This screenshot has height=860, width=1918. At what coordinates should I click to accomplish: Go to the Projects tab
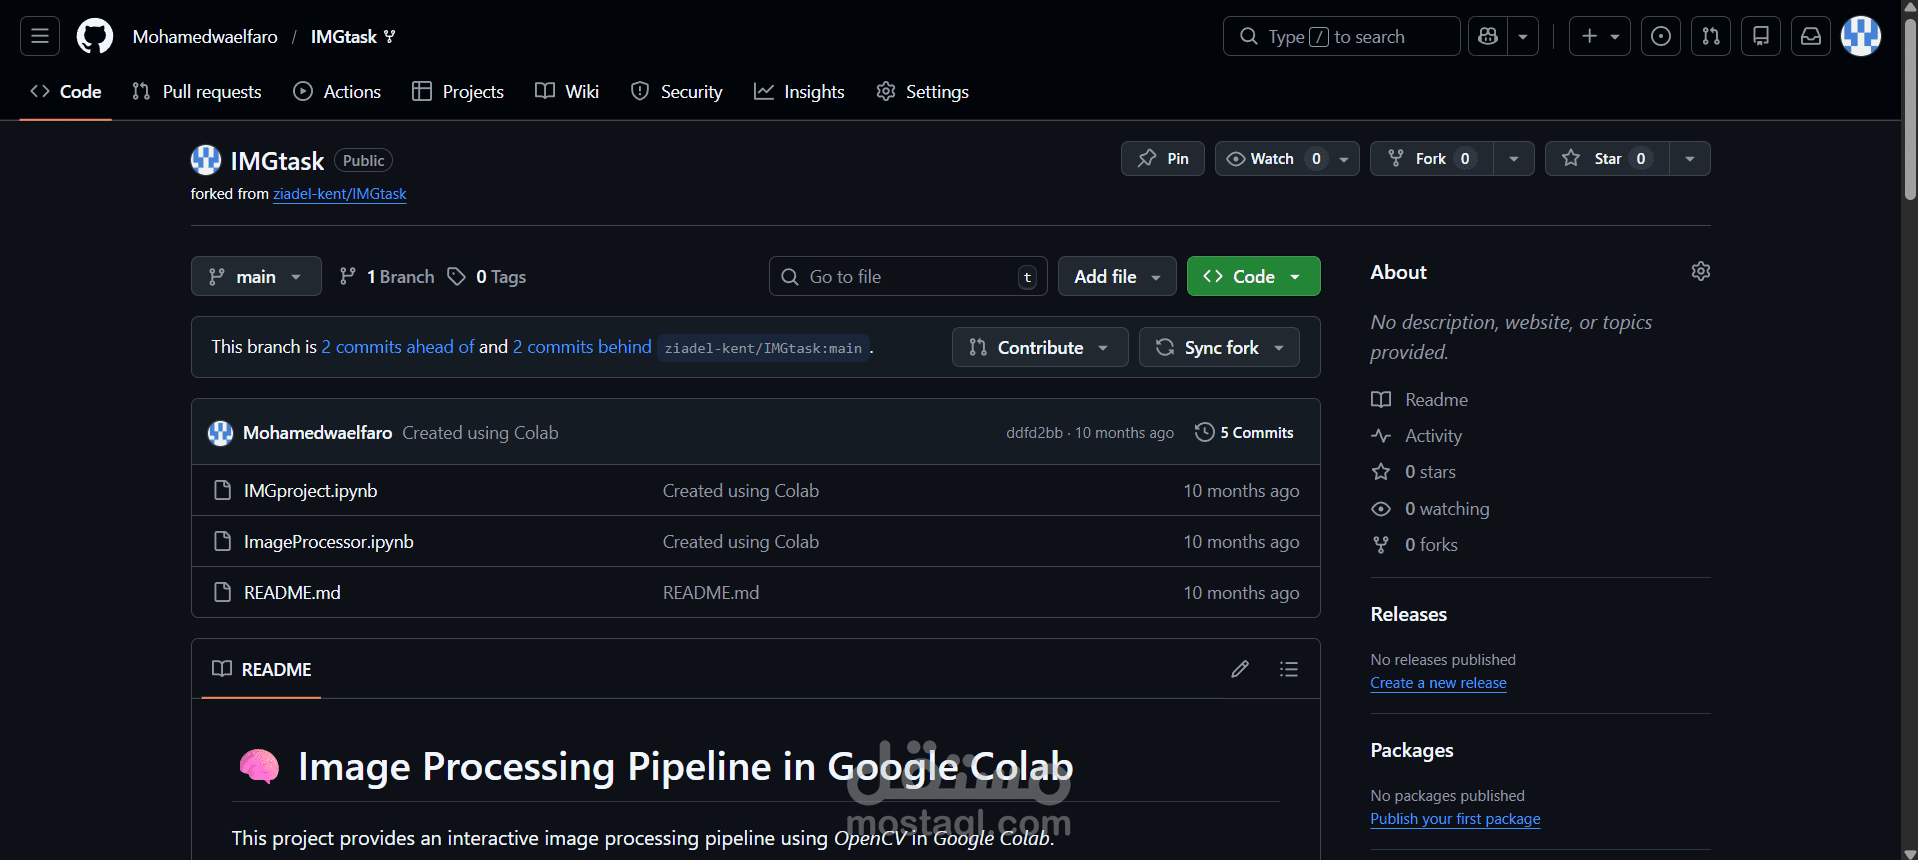[x=458, y=91]
